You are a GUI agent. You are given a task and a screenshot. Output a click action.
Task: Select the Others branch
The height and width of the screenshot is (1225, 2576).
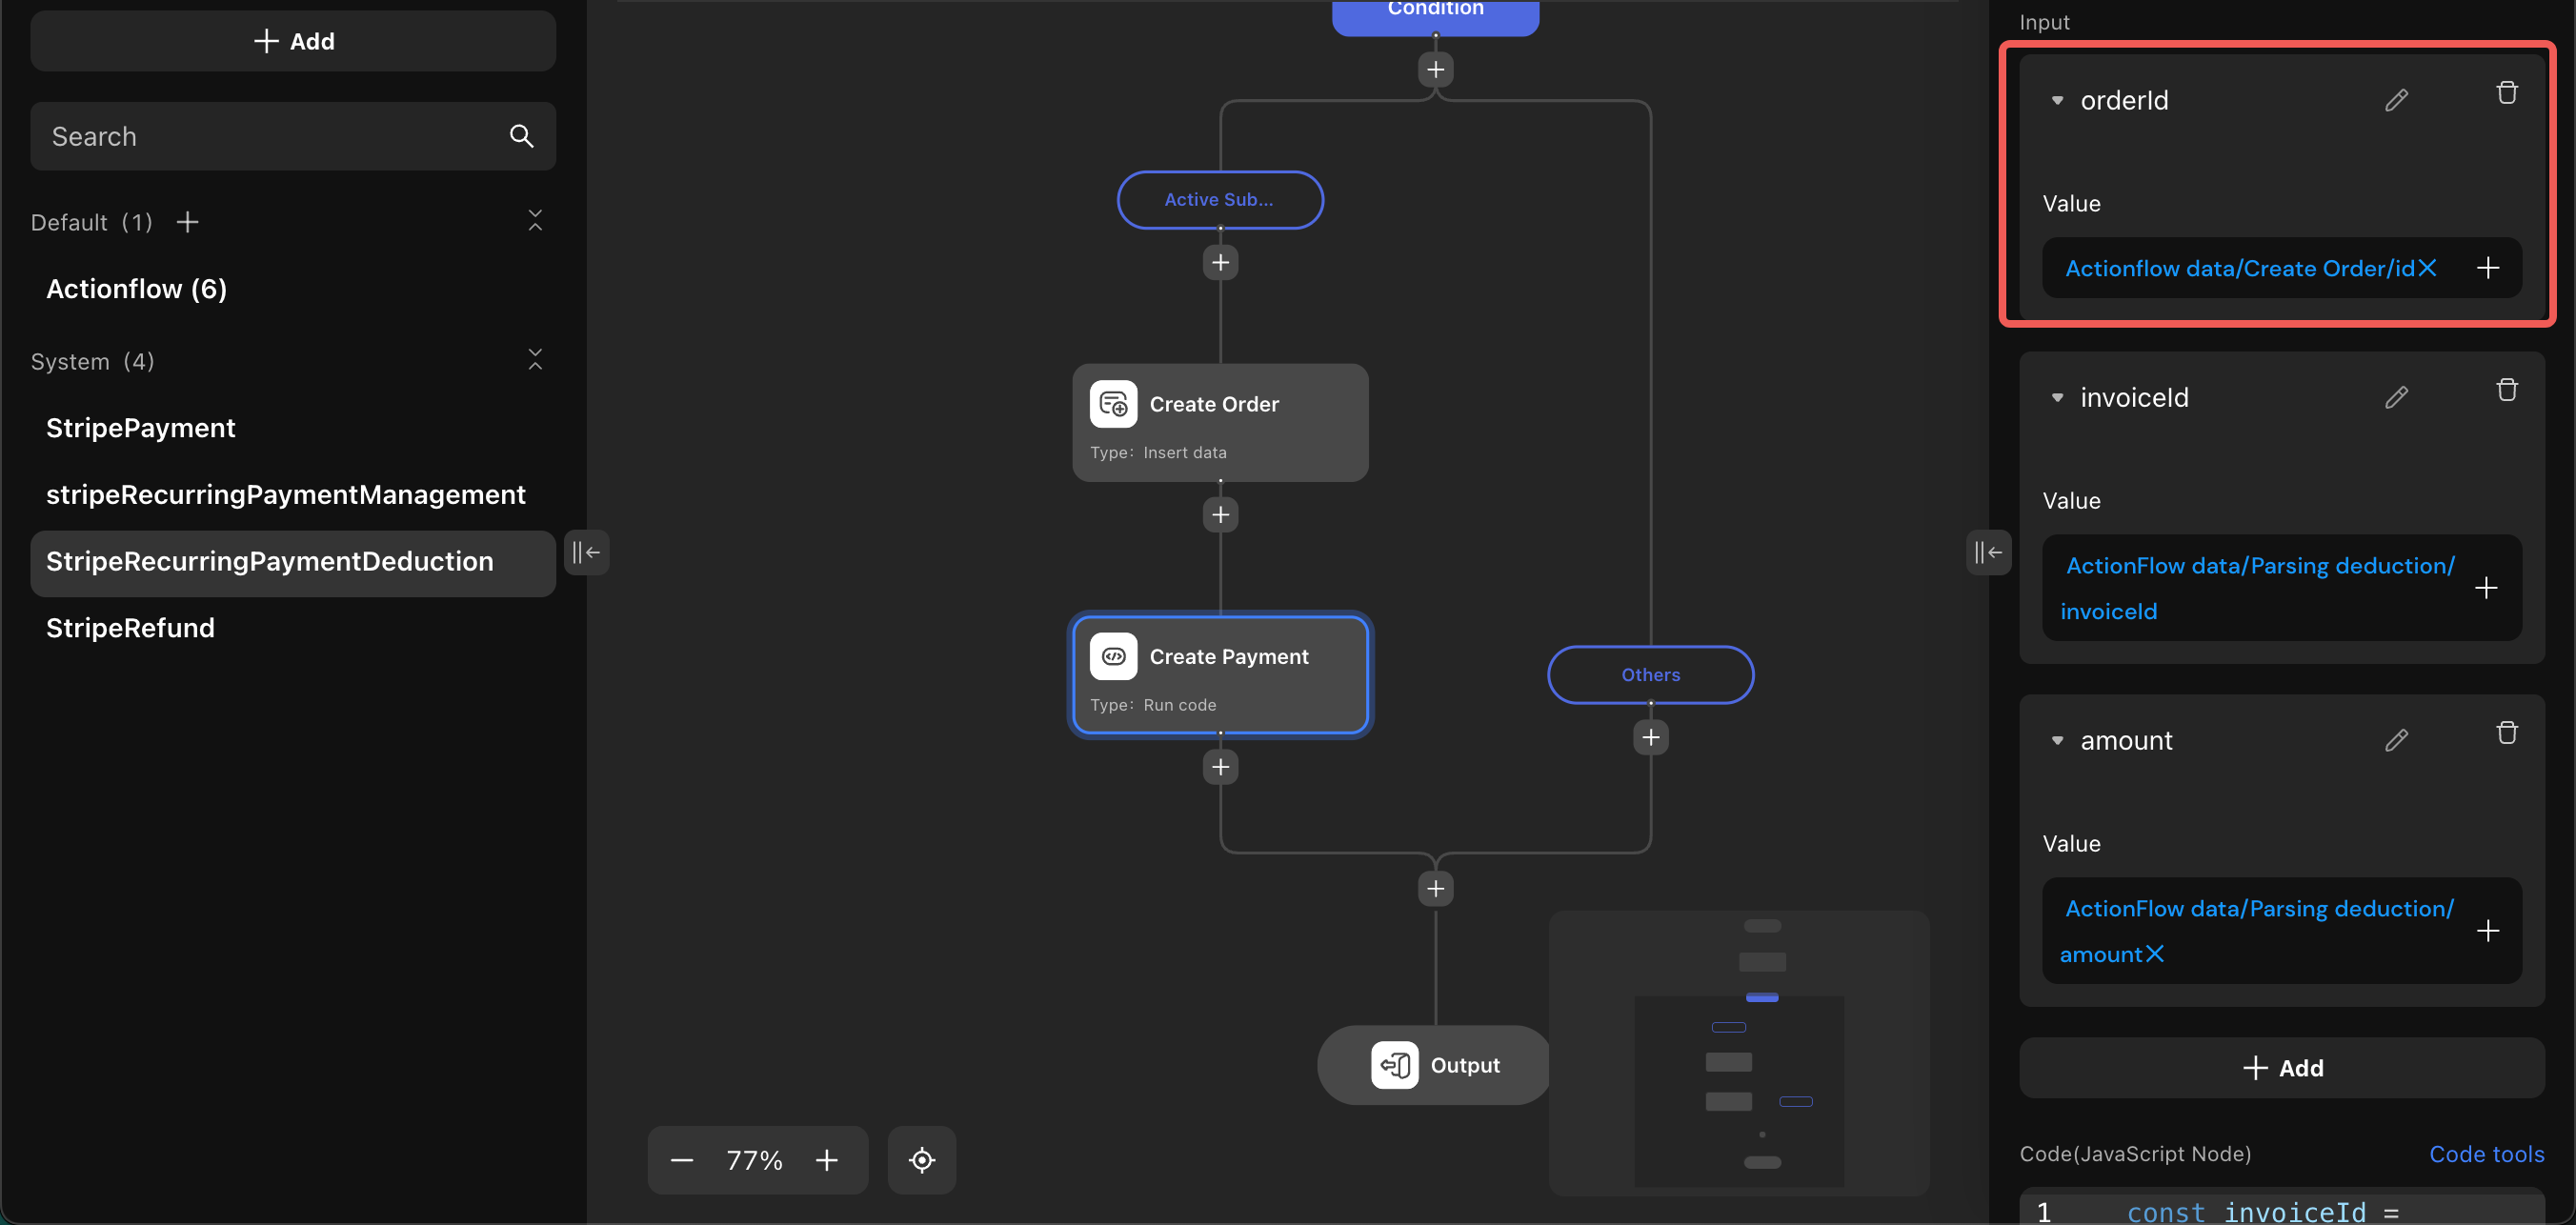coord(1650,675)
